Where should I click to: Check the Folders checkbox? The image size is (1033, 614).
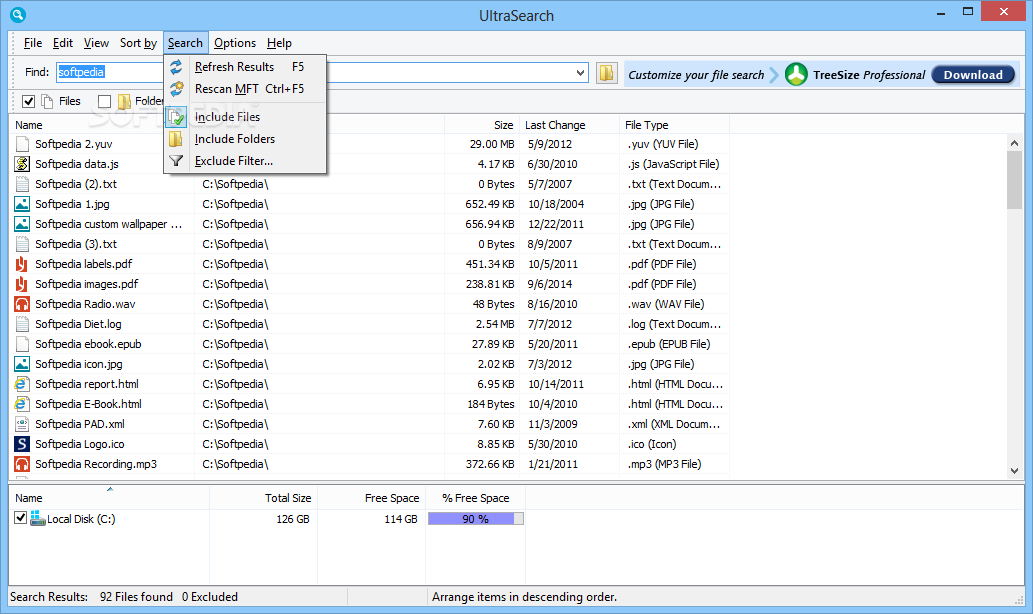pos(104,101)
